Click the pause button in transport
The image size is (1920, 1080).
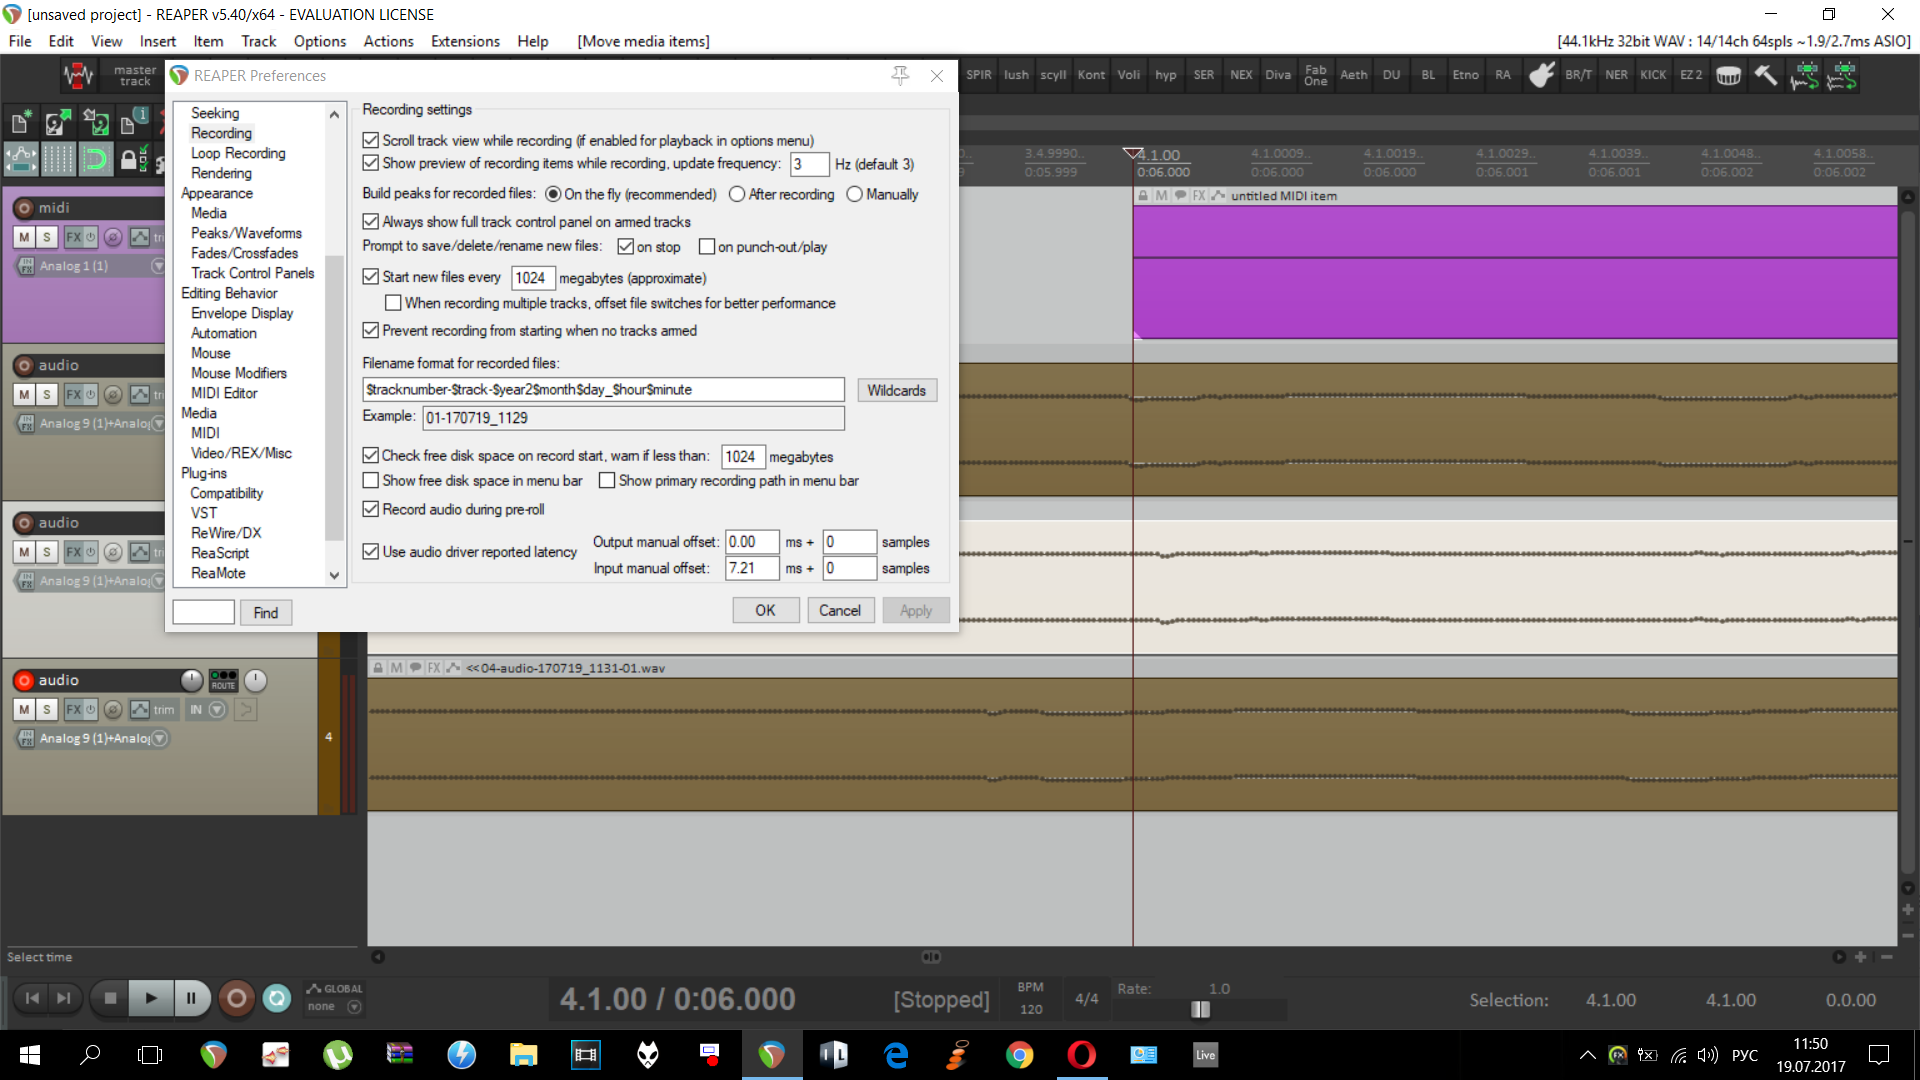pyautogui.click(x=191, y=998)
